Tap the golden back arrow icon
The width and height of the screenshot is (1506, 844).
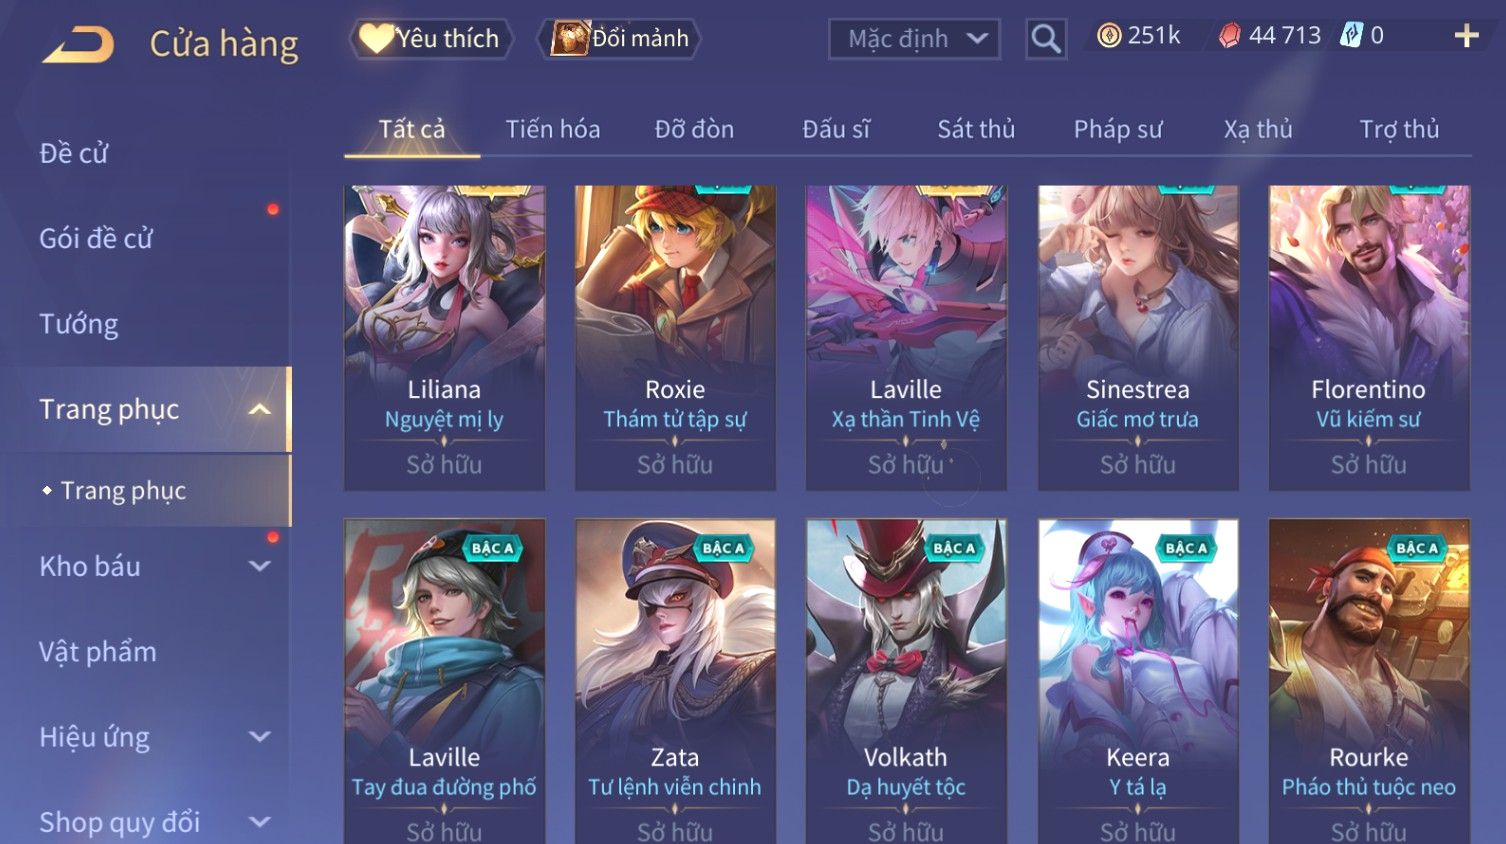click(x=78, y=44)
